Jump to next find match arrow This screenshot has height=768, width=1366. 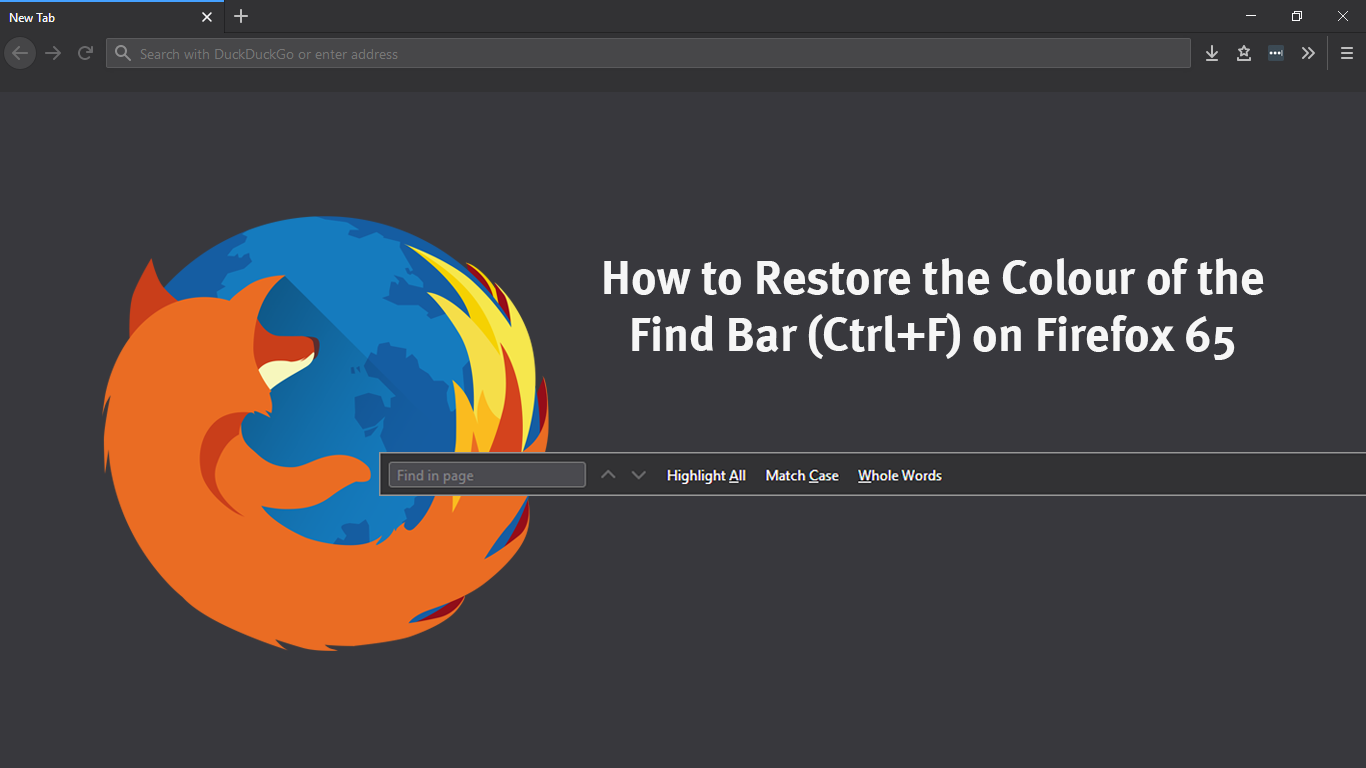point(639,475)
